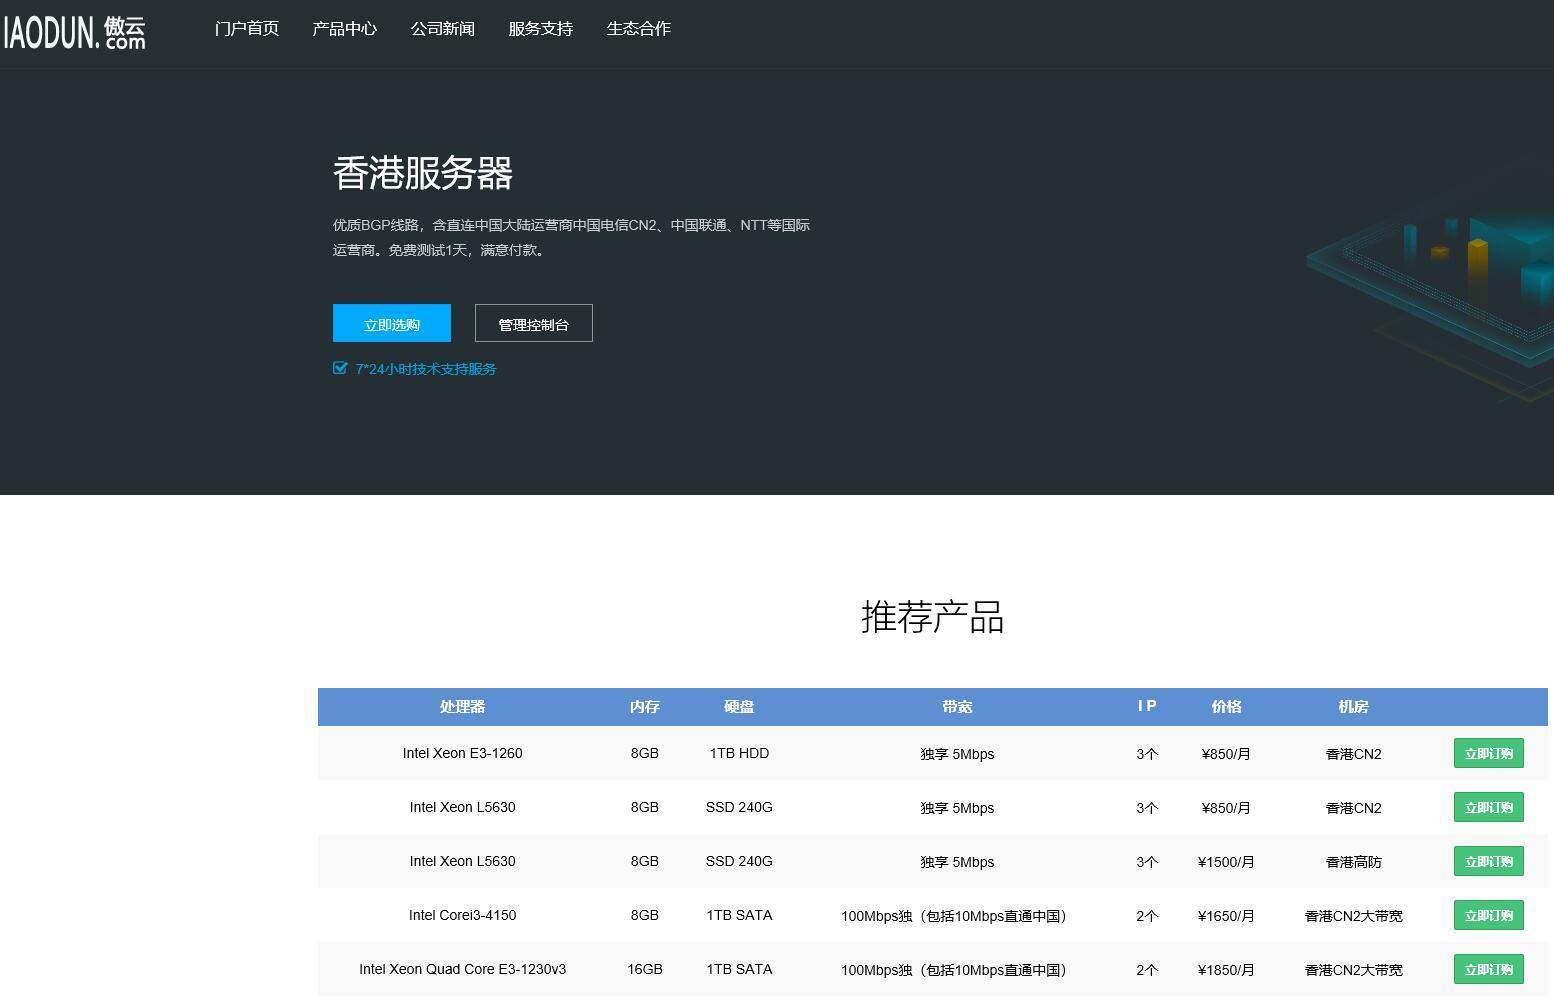Go to 公司新闻 section
Image resolution: width=1554 pixels, height=1006 pixels.
click(442, 28)
